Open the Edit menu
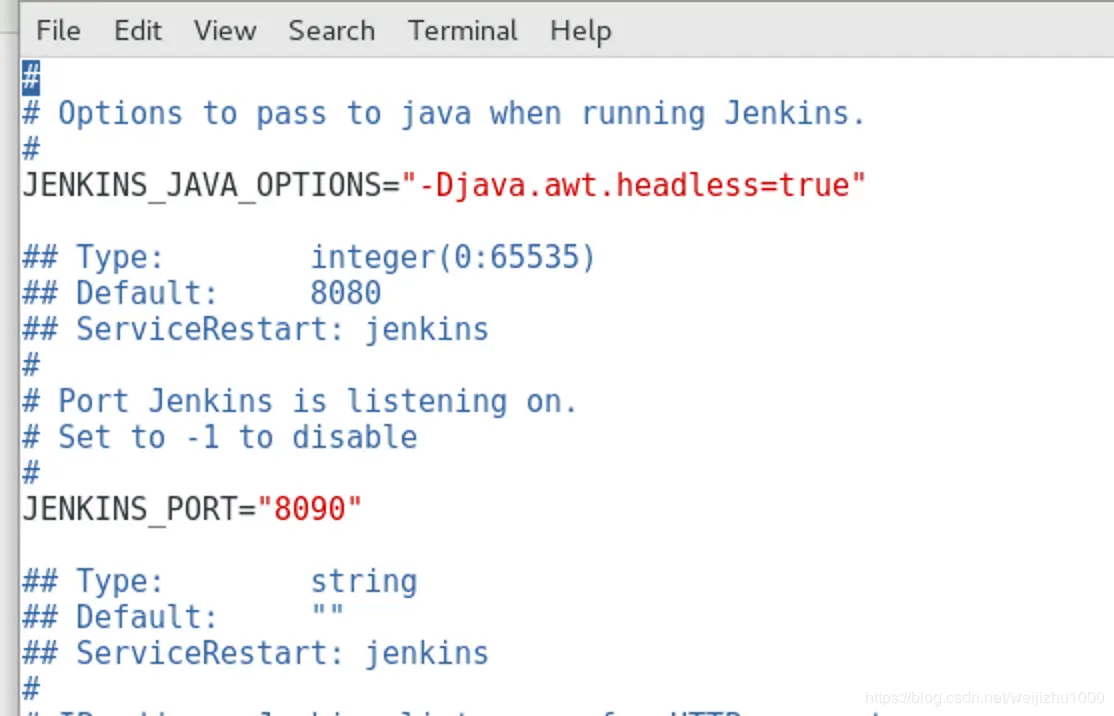1114x716 pixels. click(138, 31)
